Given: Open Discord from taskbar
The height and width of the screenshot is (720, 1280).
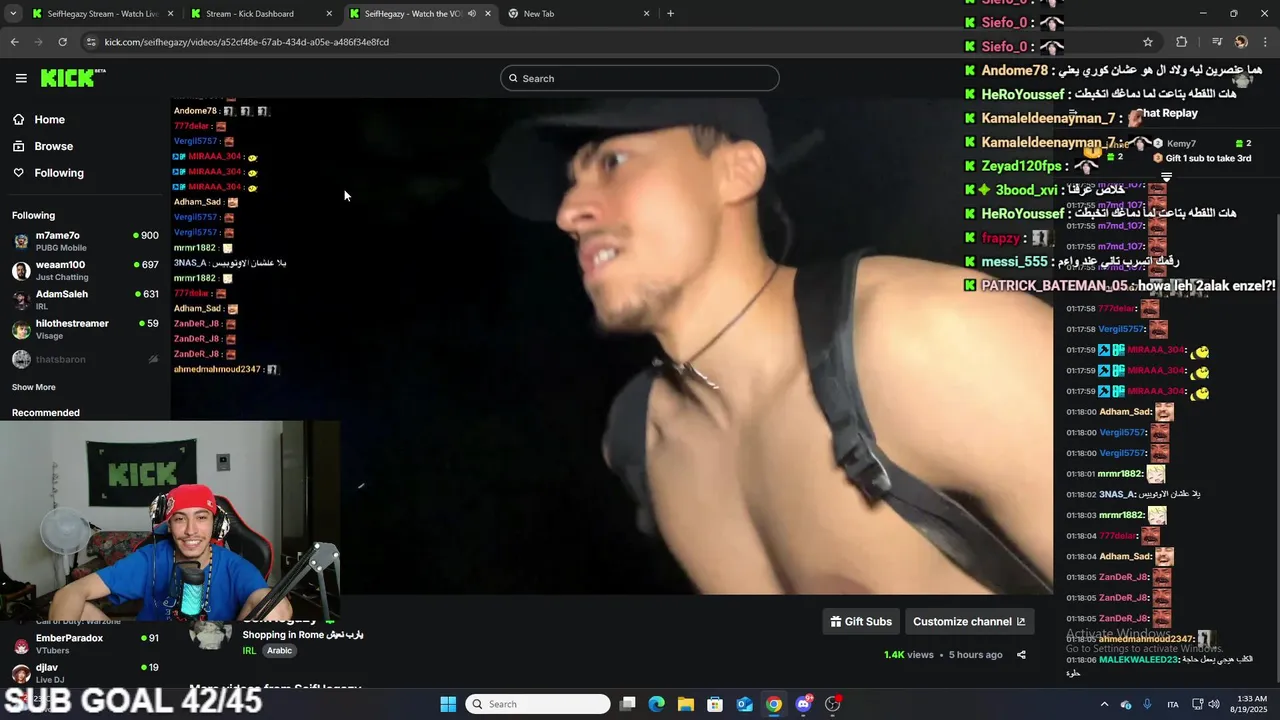Looking at the screenshot, I should point(803,704).
